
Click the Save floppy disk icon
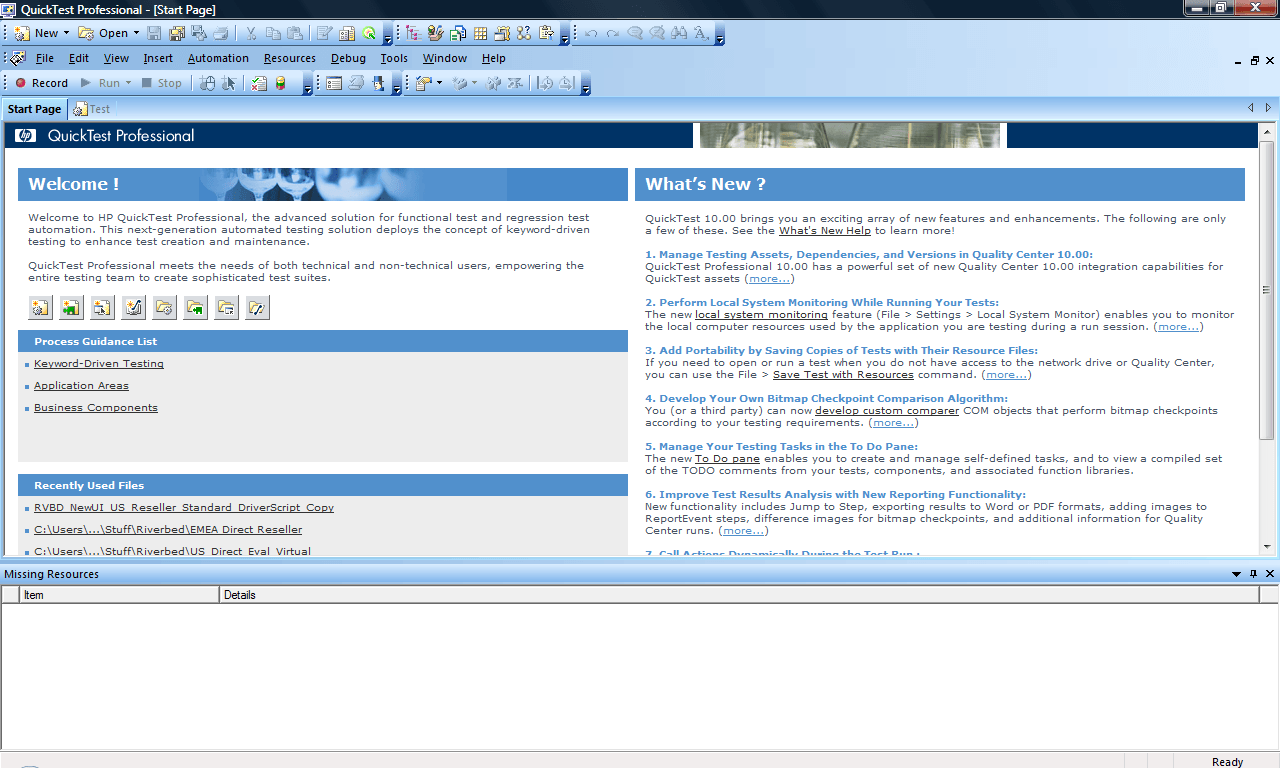click(154, 33)
